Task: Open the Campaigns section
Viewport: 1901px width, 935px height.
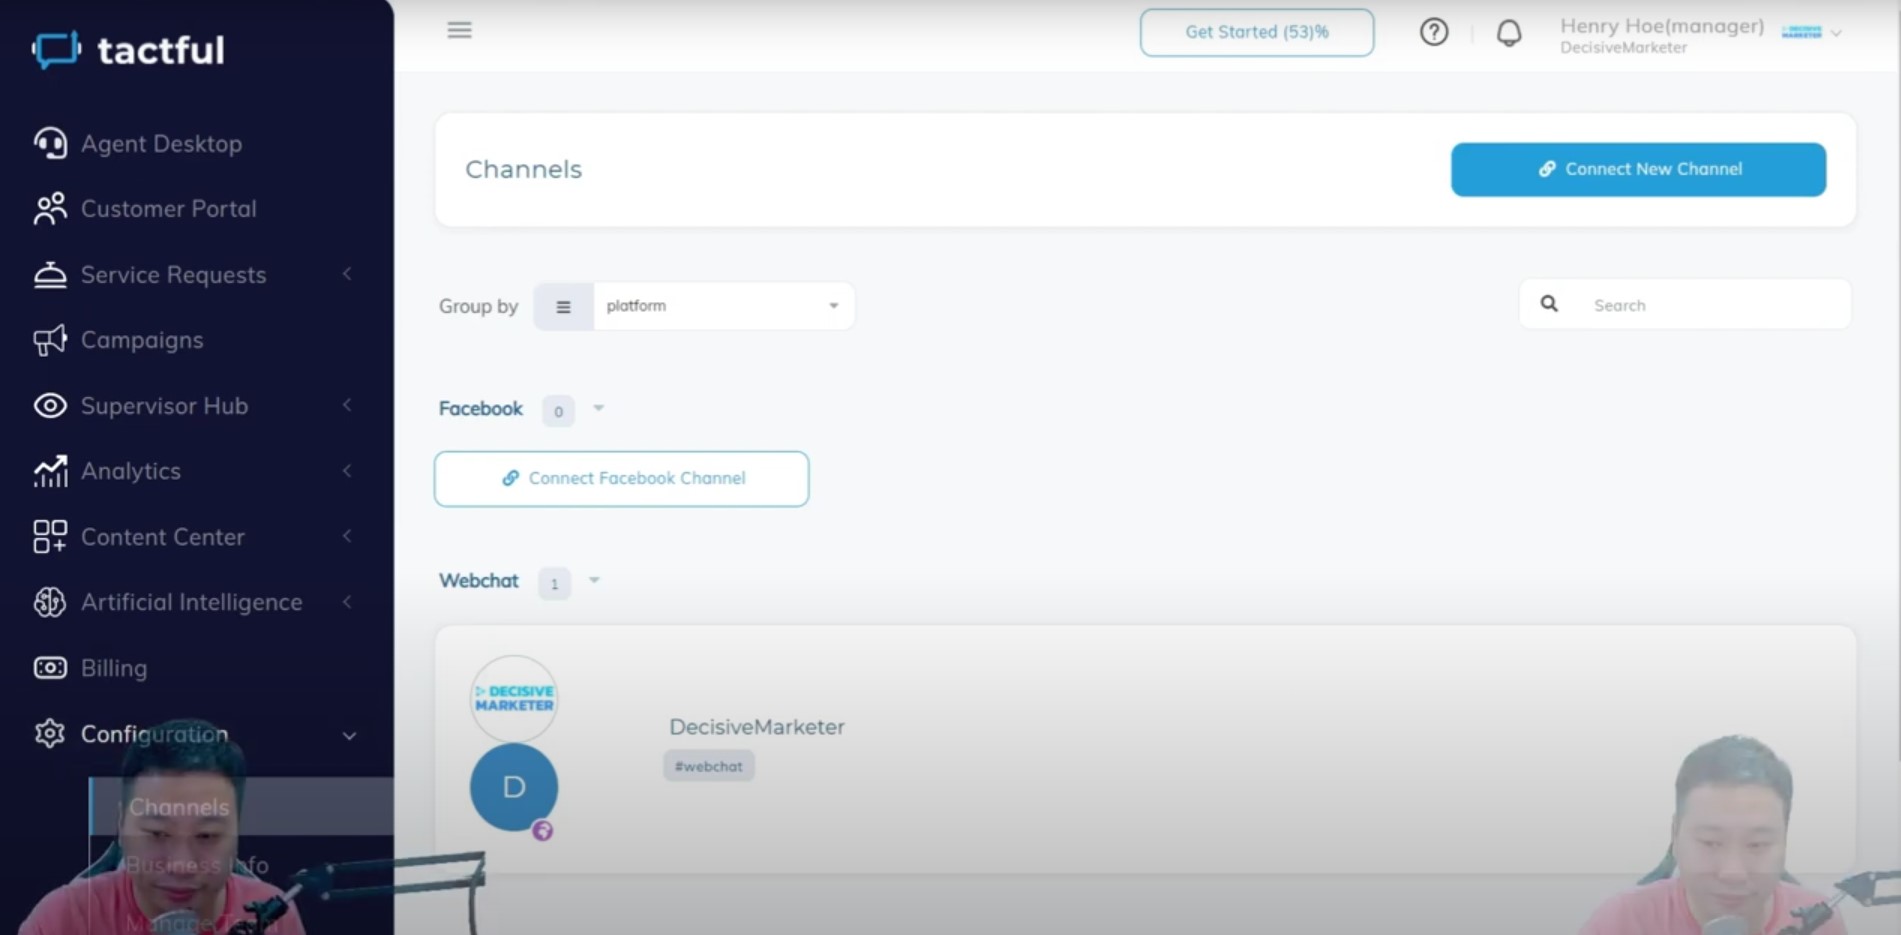Action: point(142,340)
